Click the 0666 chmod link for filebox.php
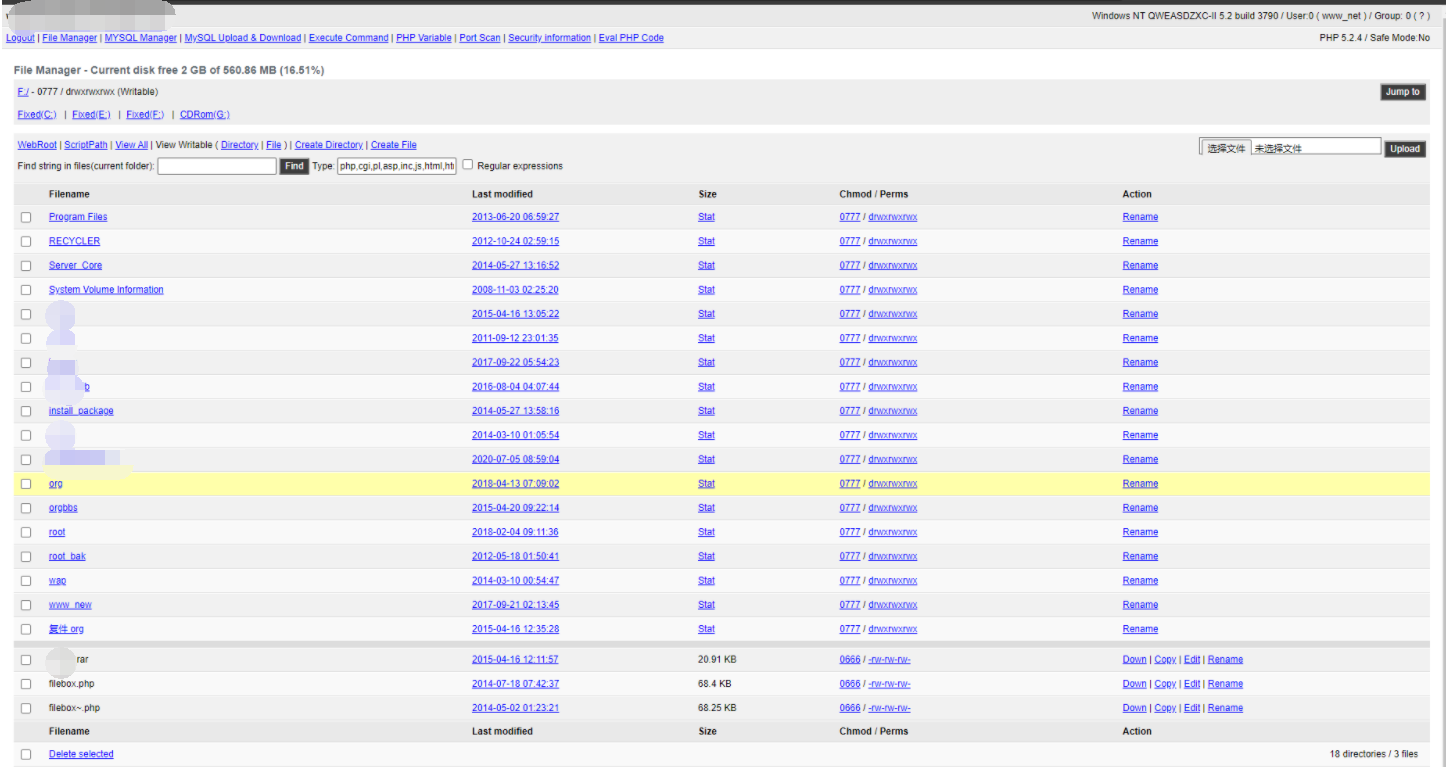 point(850,684)
